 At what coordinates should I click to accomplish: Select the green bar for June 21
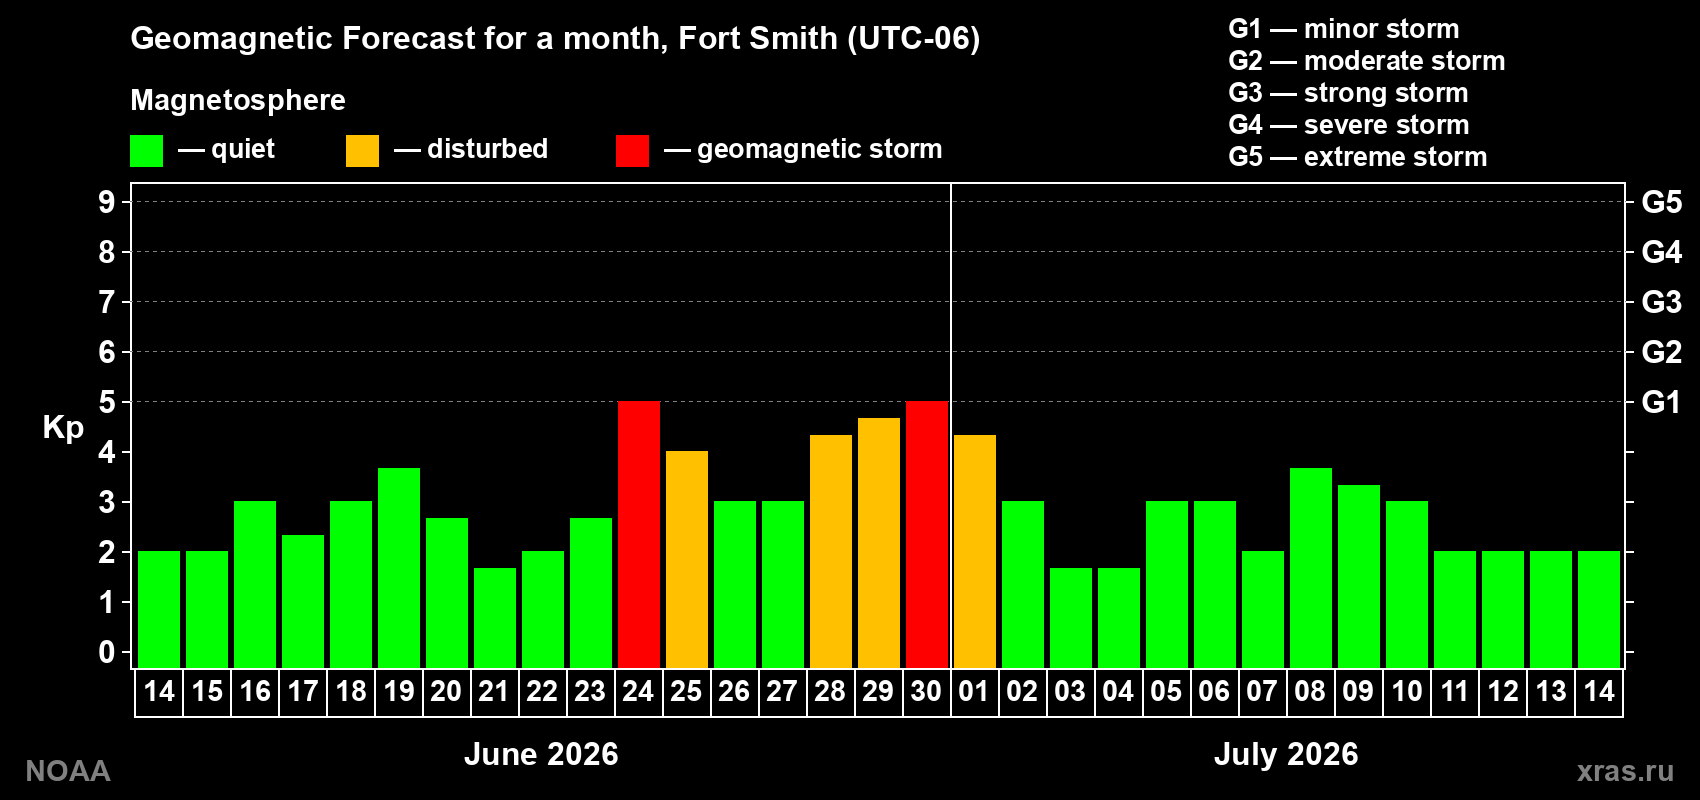pos(495,618)
